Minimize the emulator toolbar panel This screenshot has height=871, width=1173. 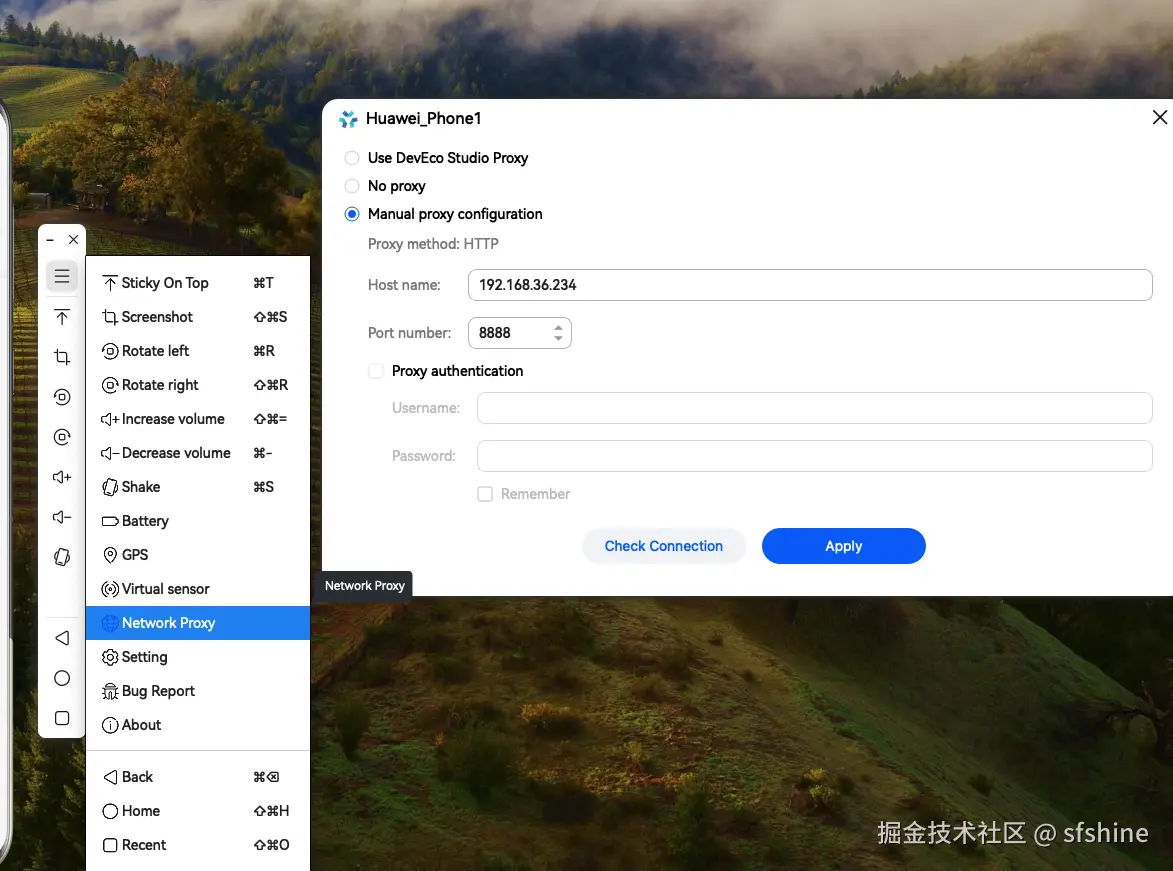click(50, 240)
